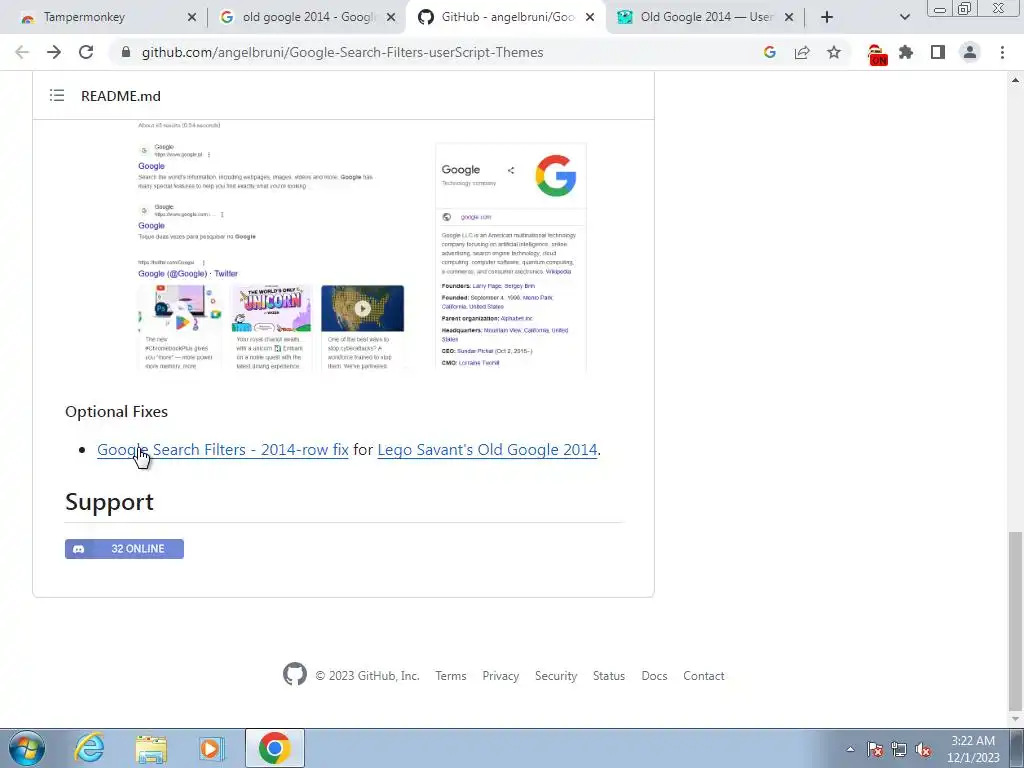The image size is (1024, 768).
Task: Click the Action Center flag icon
Action: [x=875, y=749]
